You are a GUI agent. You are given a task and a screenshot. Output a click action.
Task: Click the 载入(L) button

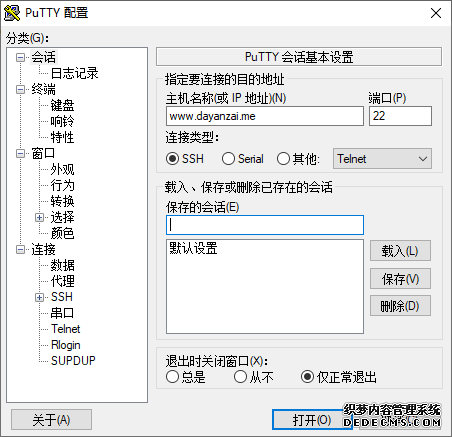pos(400,251)
